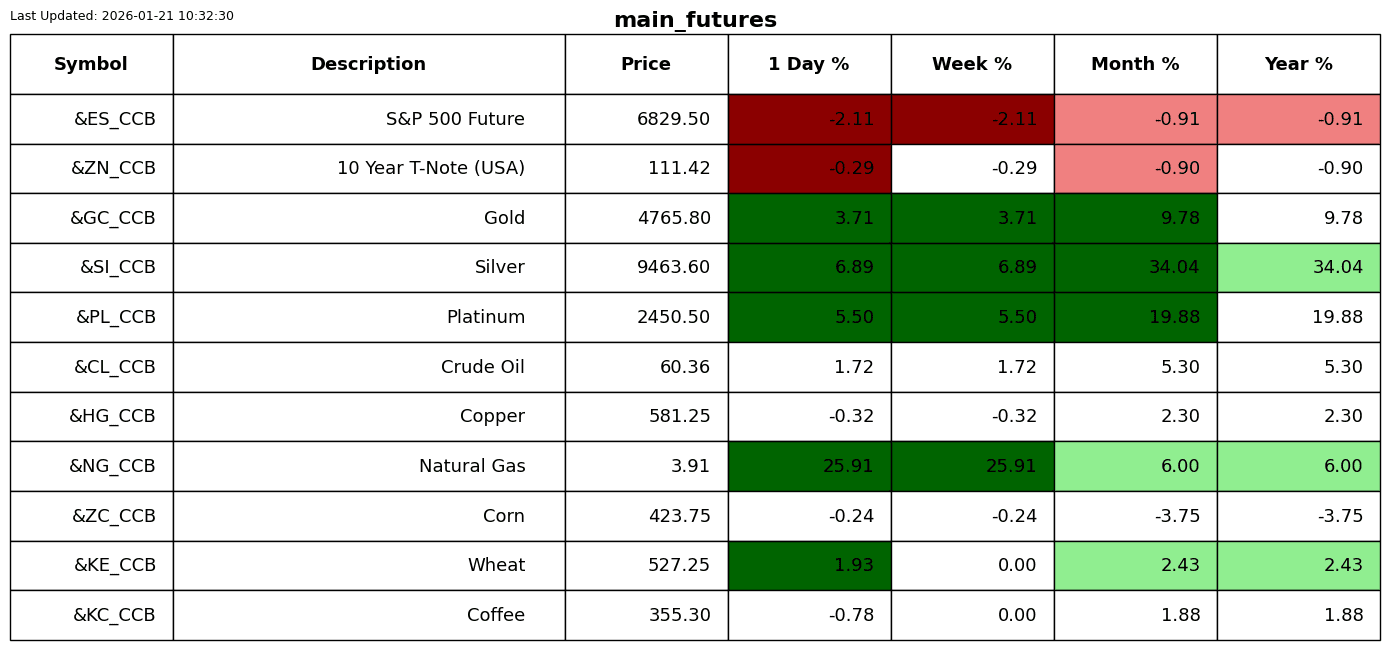Click the 1 Day % column header
Viewport: 1390px width, 650px height.
pyautogui.click(x=809, y=65)
